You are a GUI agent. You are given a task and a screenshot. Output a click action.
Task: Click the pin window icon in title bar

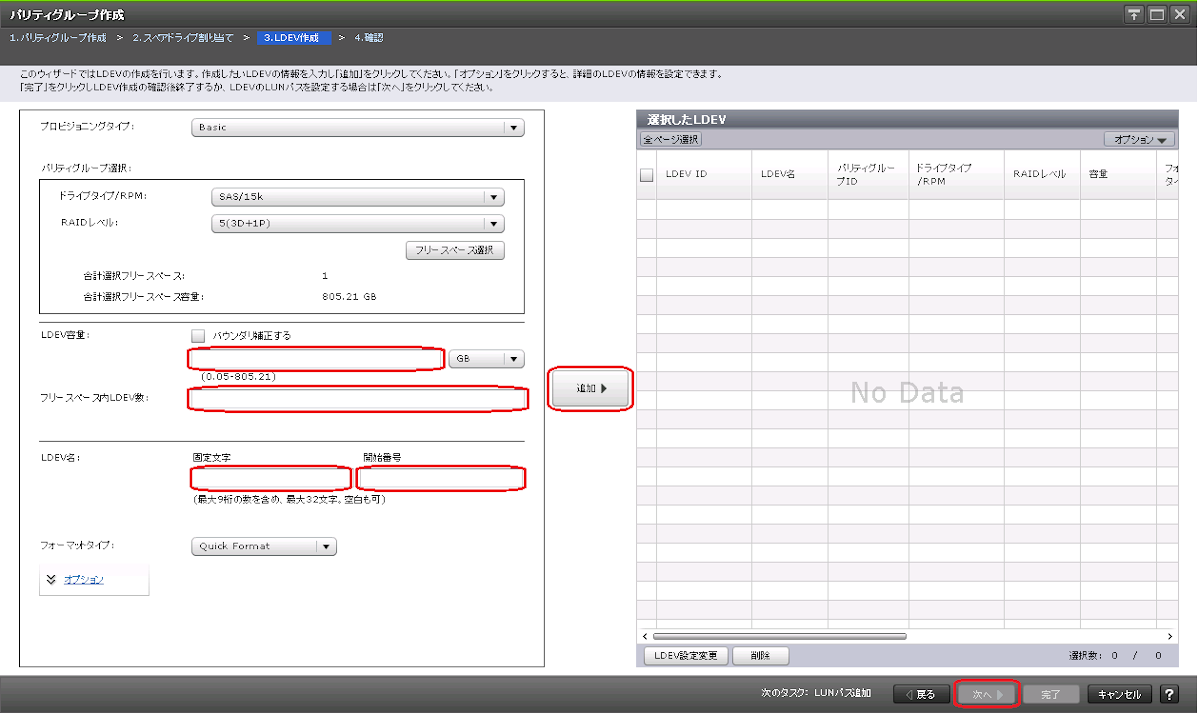click(1134, 15)
